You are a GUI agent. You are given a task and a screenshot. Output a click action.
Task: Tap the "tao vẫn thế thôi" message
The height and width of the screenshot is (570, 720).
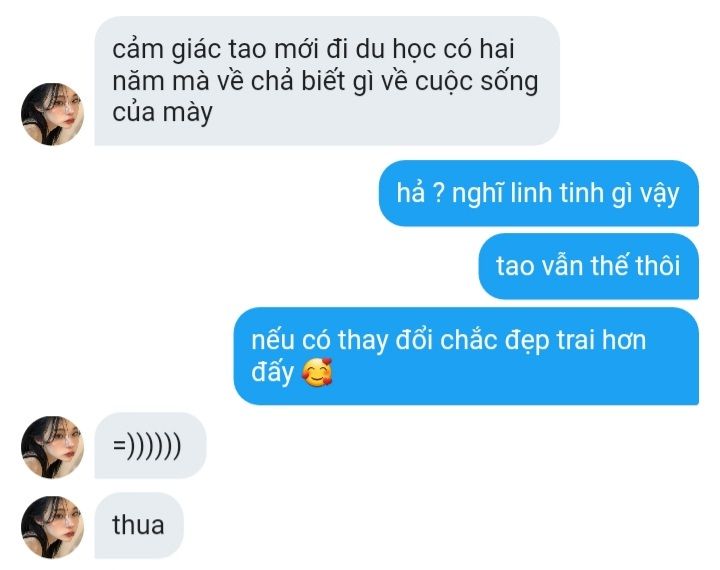[589, 266]
